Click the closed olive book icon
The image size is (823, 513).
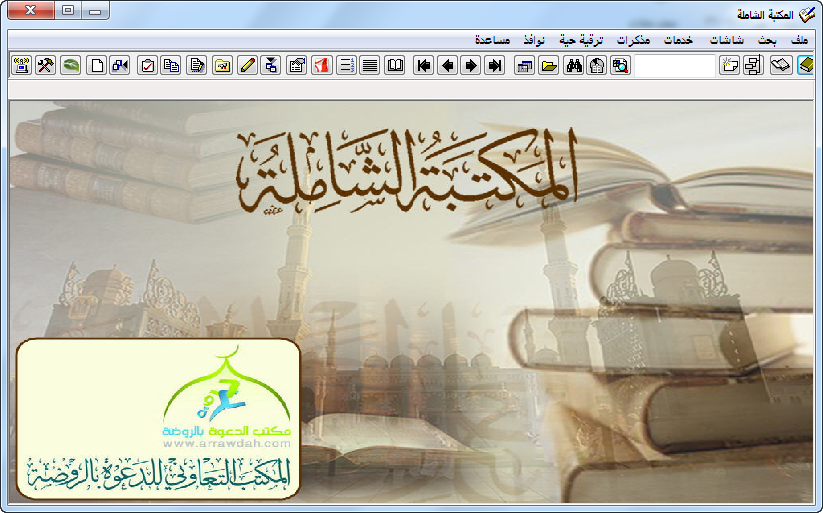[x=805, y=66]
